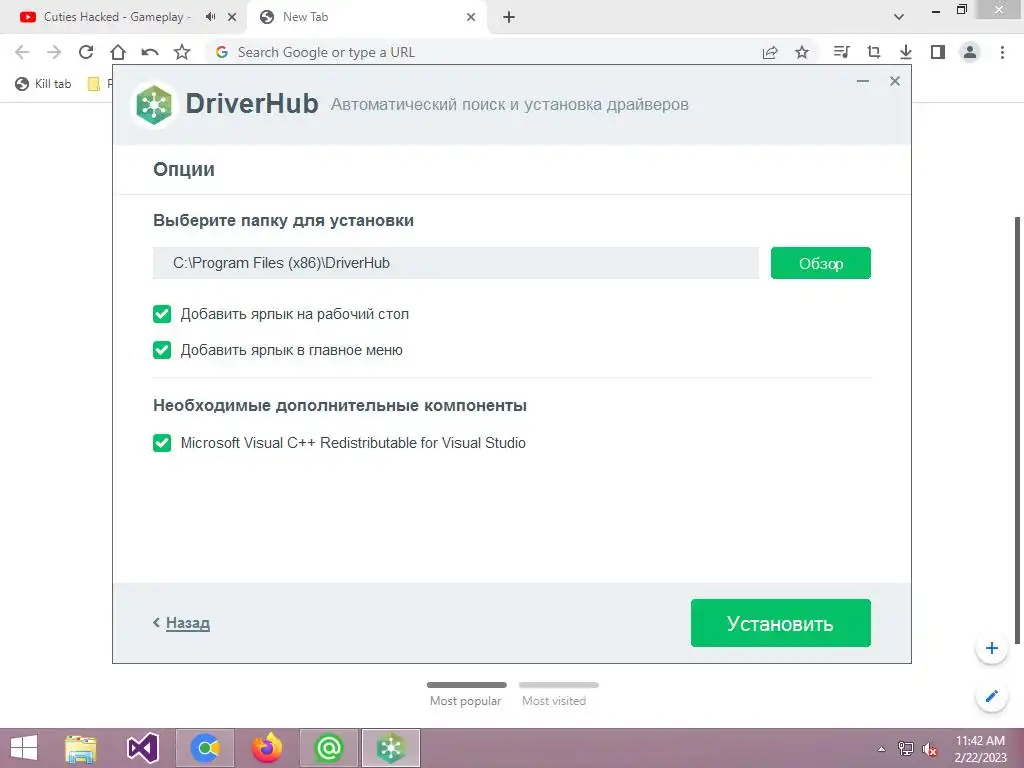Open Visual Studio from the taskbar
1024x768 pixels.
tap(142, 748)
